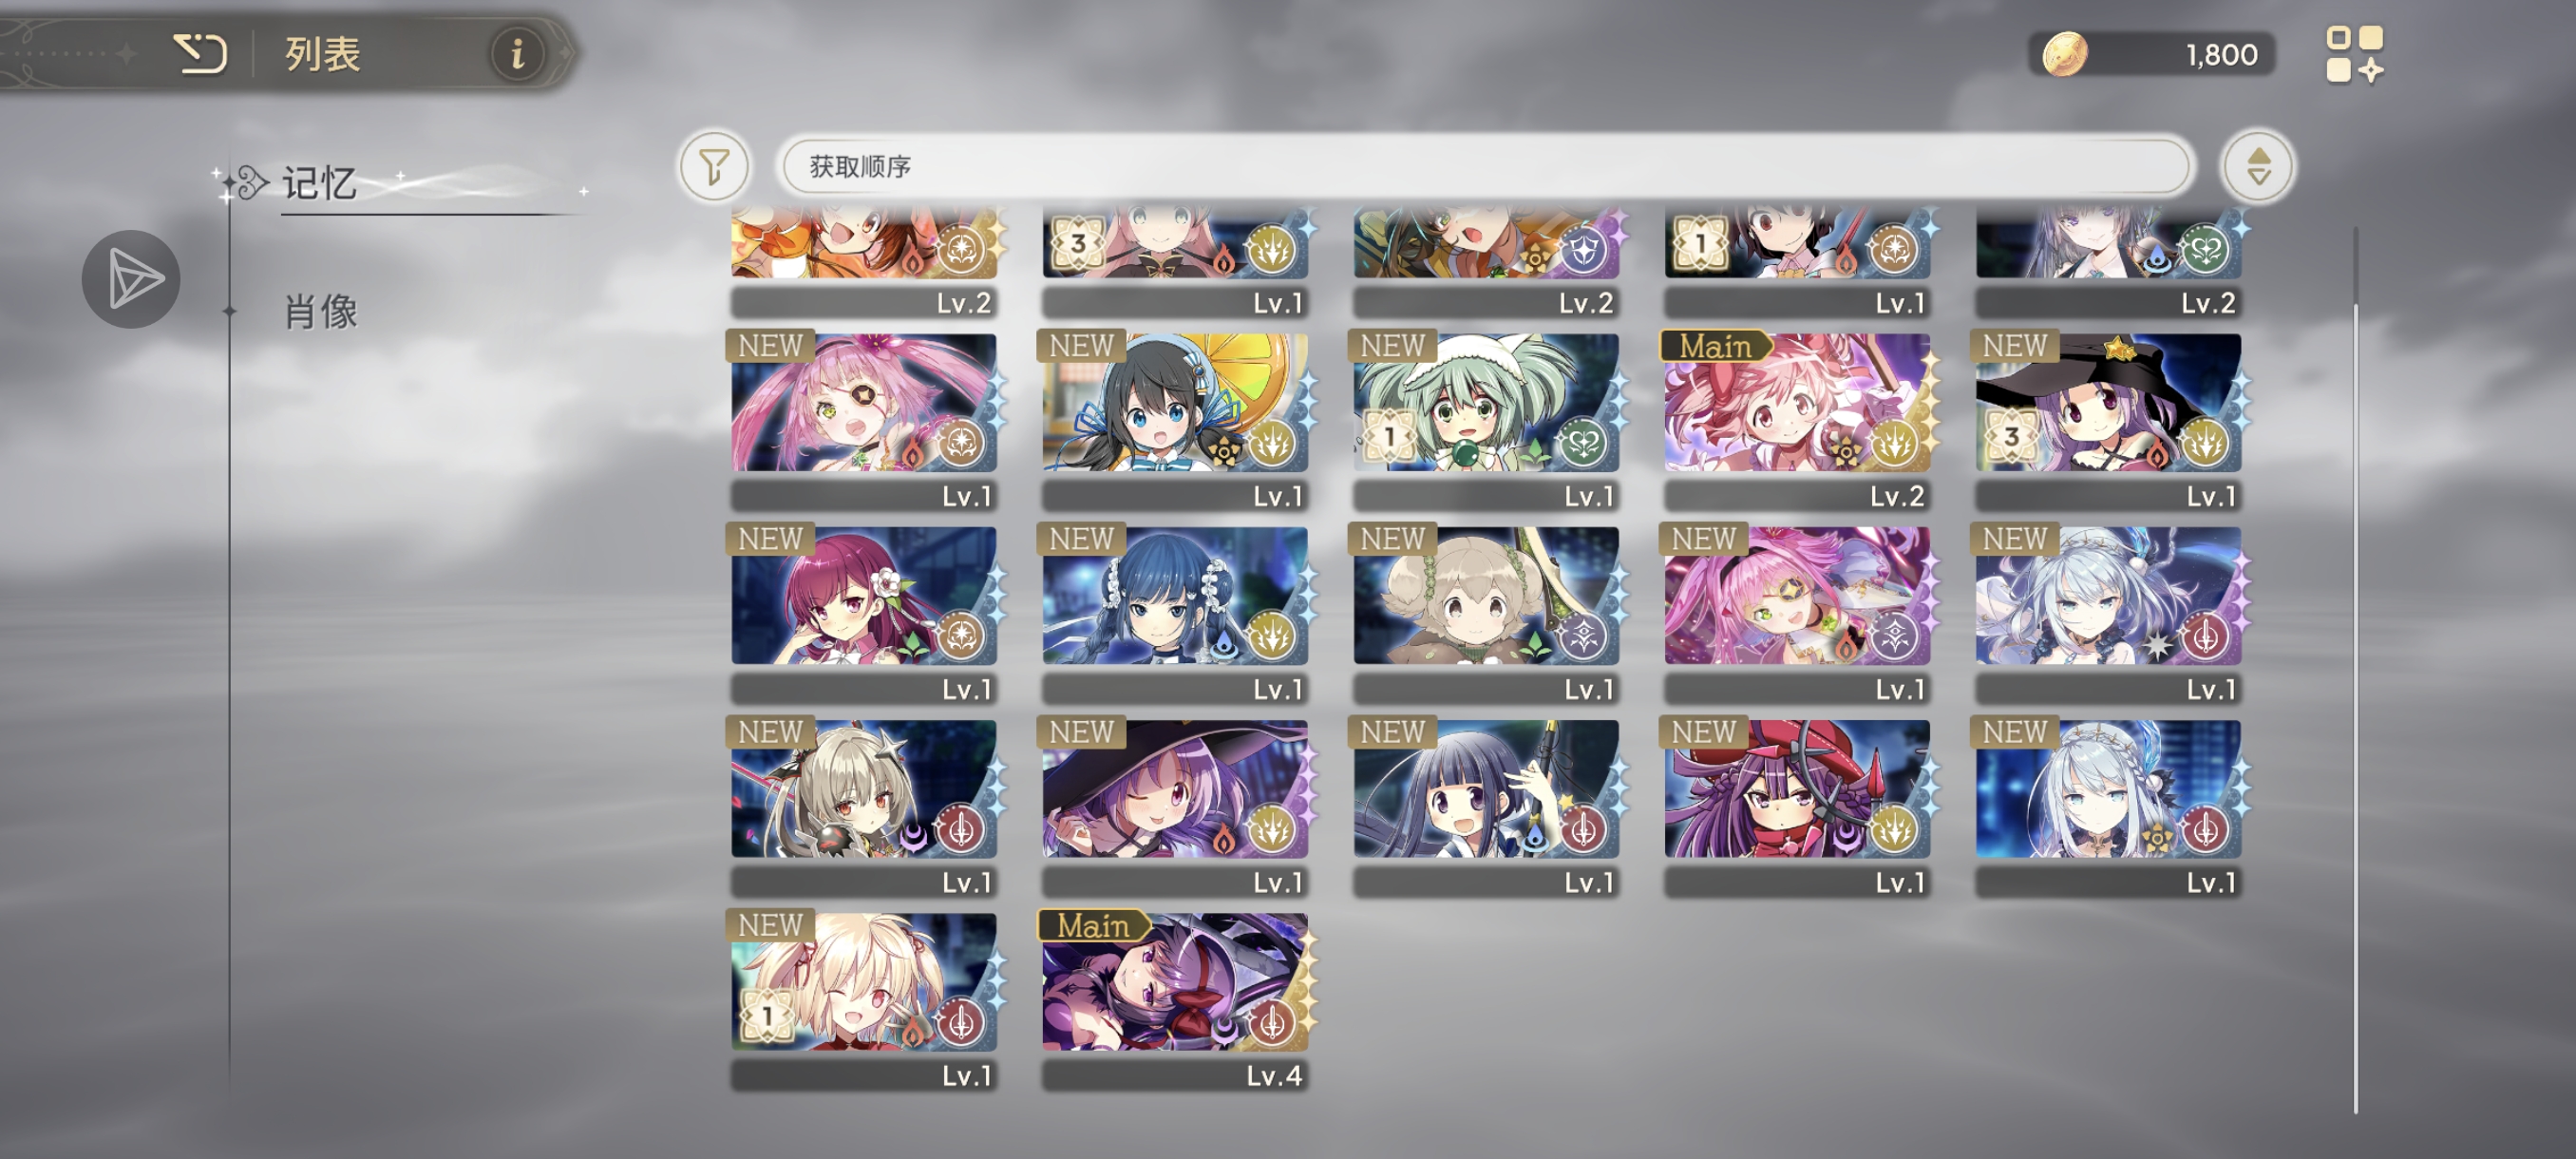Click the back arrow icon beside 列表

pyautogui.click(x=200, y=53)
